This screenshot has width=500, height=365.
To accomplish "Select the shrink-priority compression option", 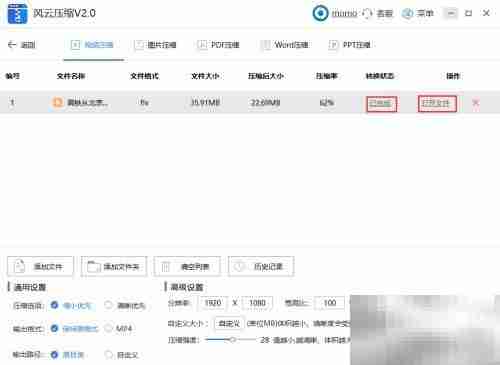I will coord(54,305).
